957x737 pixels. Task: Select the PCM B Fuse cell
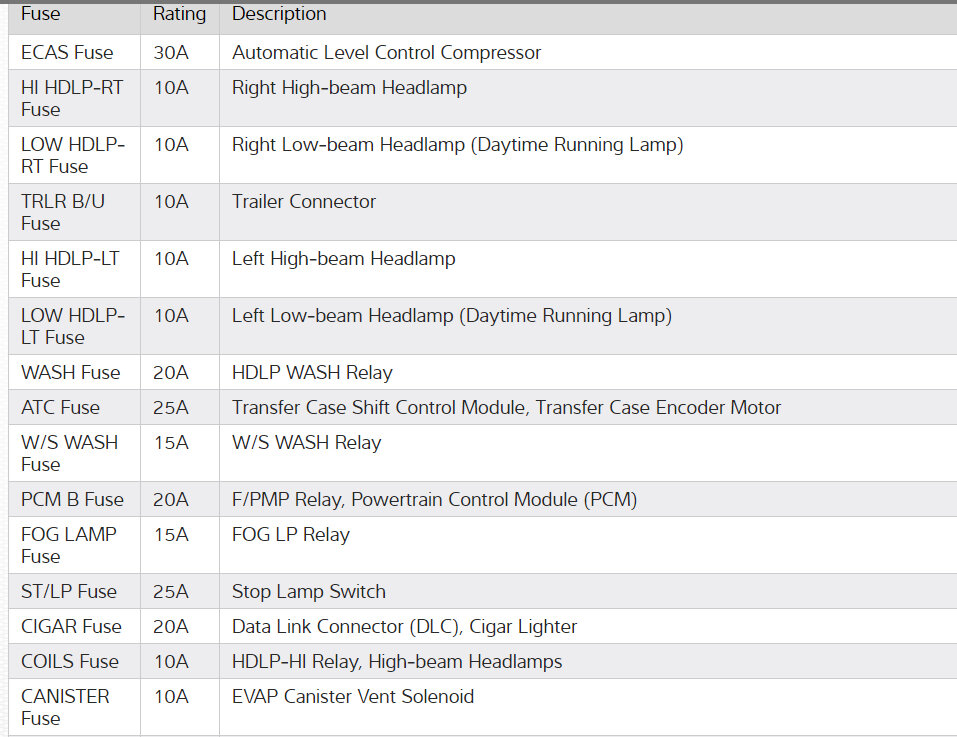[x=72, y=499]
